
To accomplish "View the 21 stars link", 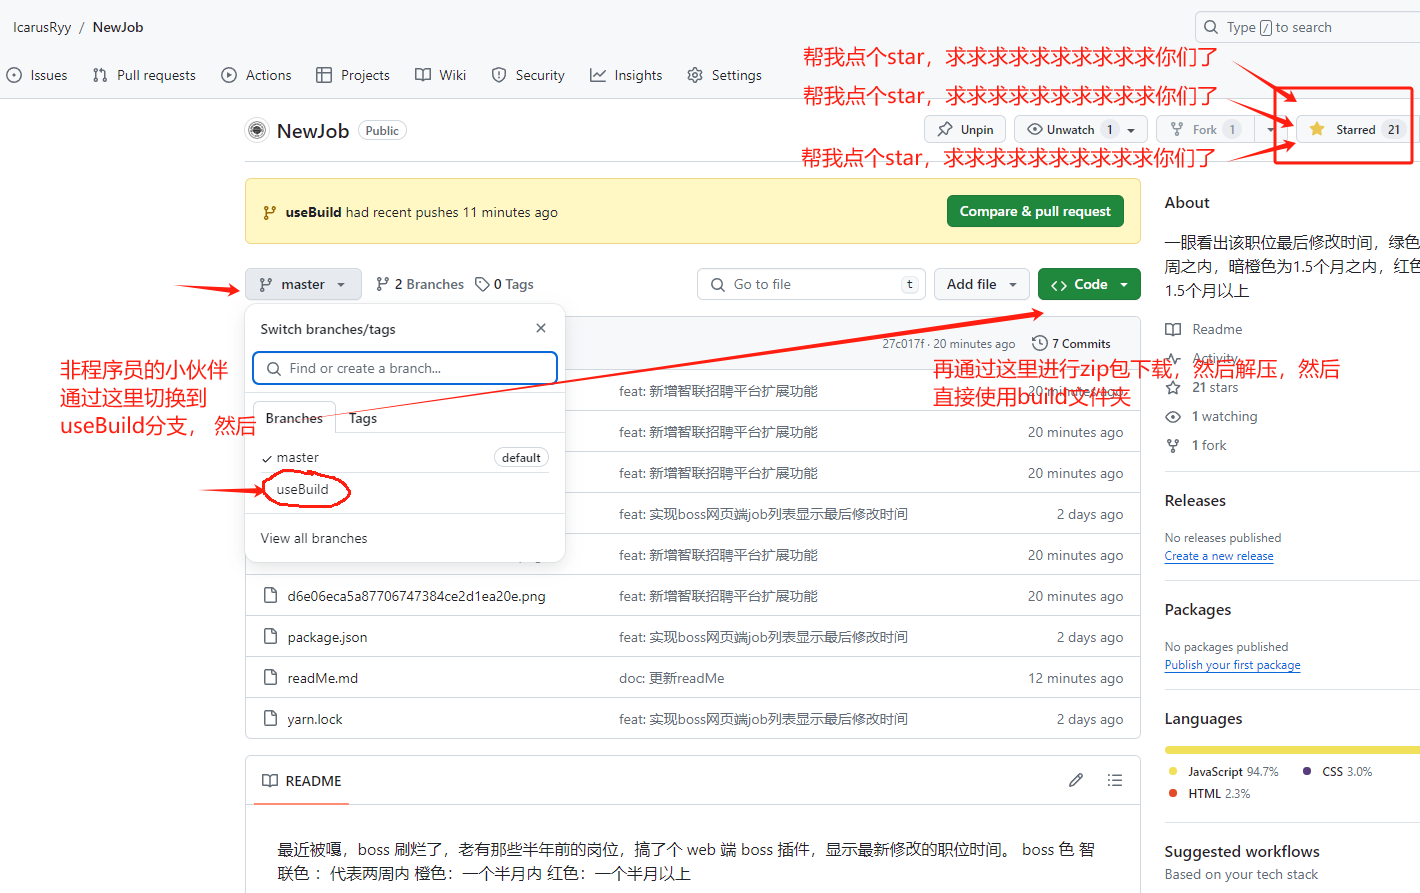I will coord(1202,387).
